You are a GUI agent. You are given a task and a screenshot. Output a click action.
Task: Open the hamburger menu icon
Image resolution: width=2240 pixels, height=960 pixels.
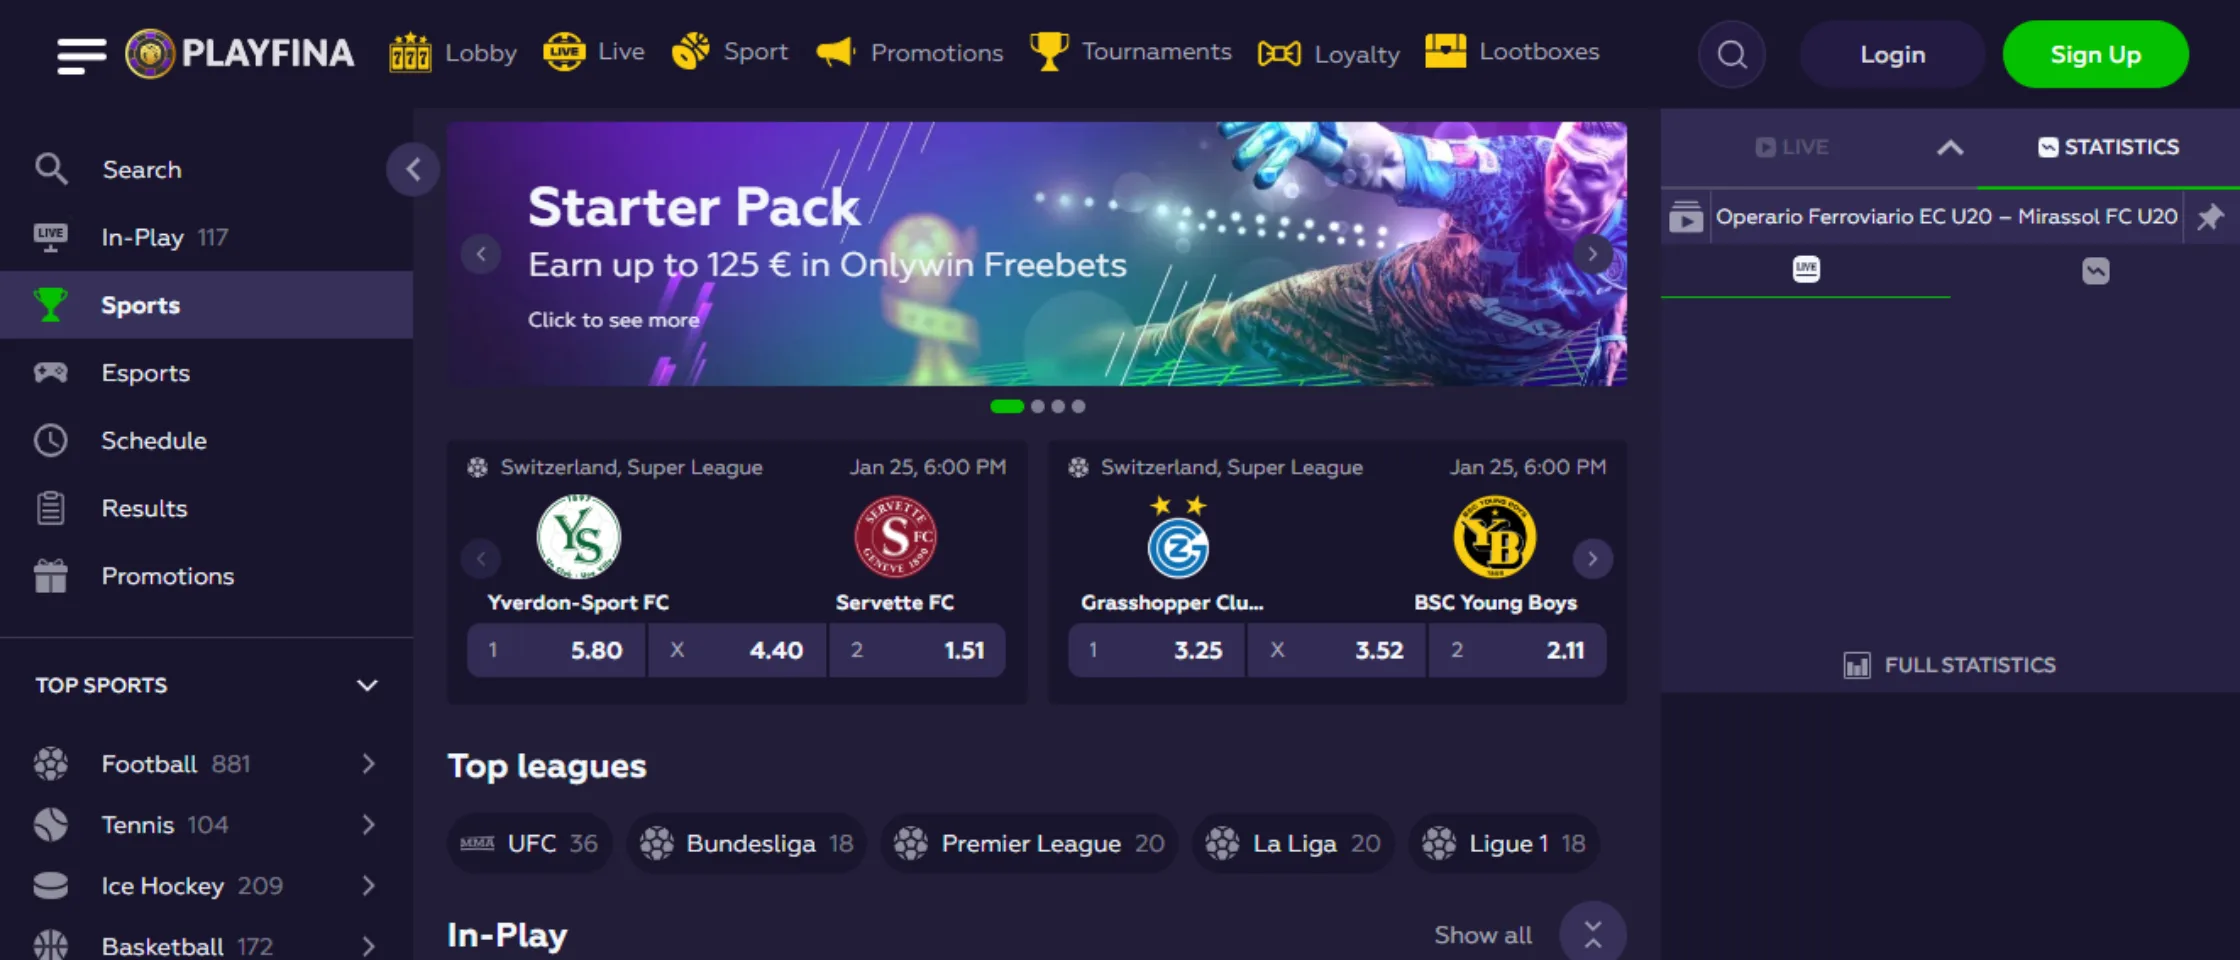pyautogui.click(x=81, y=55)
